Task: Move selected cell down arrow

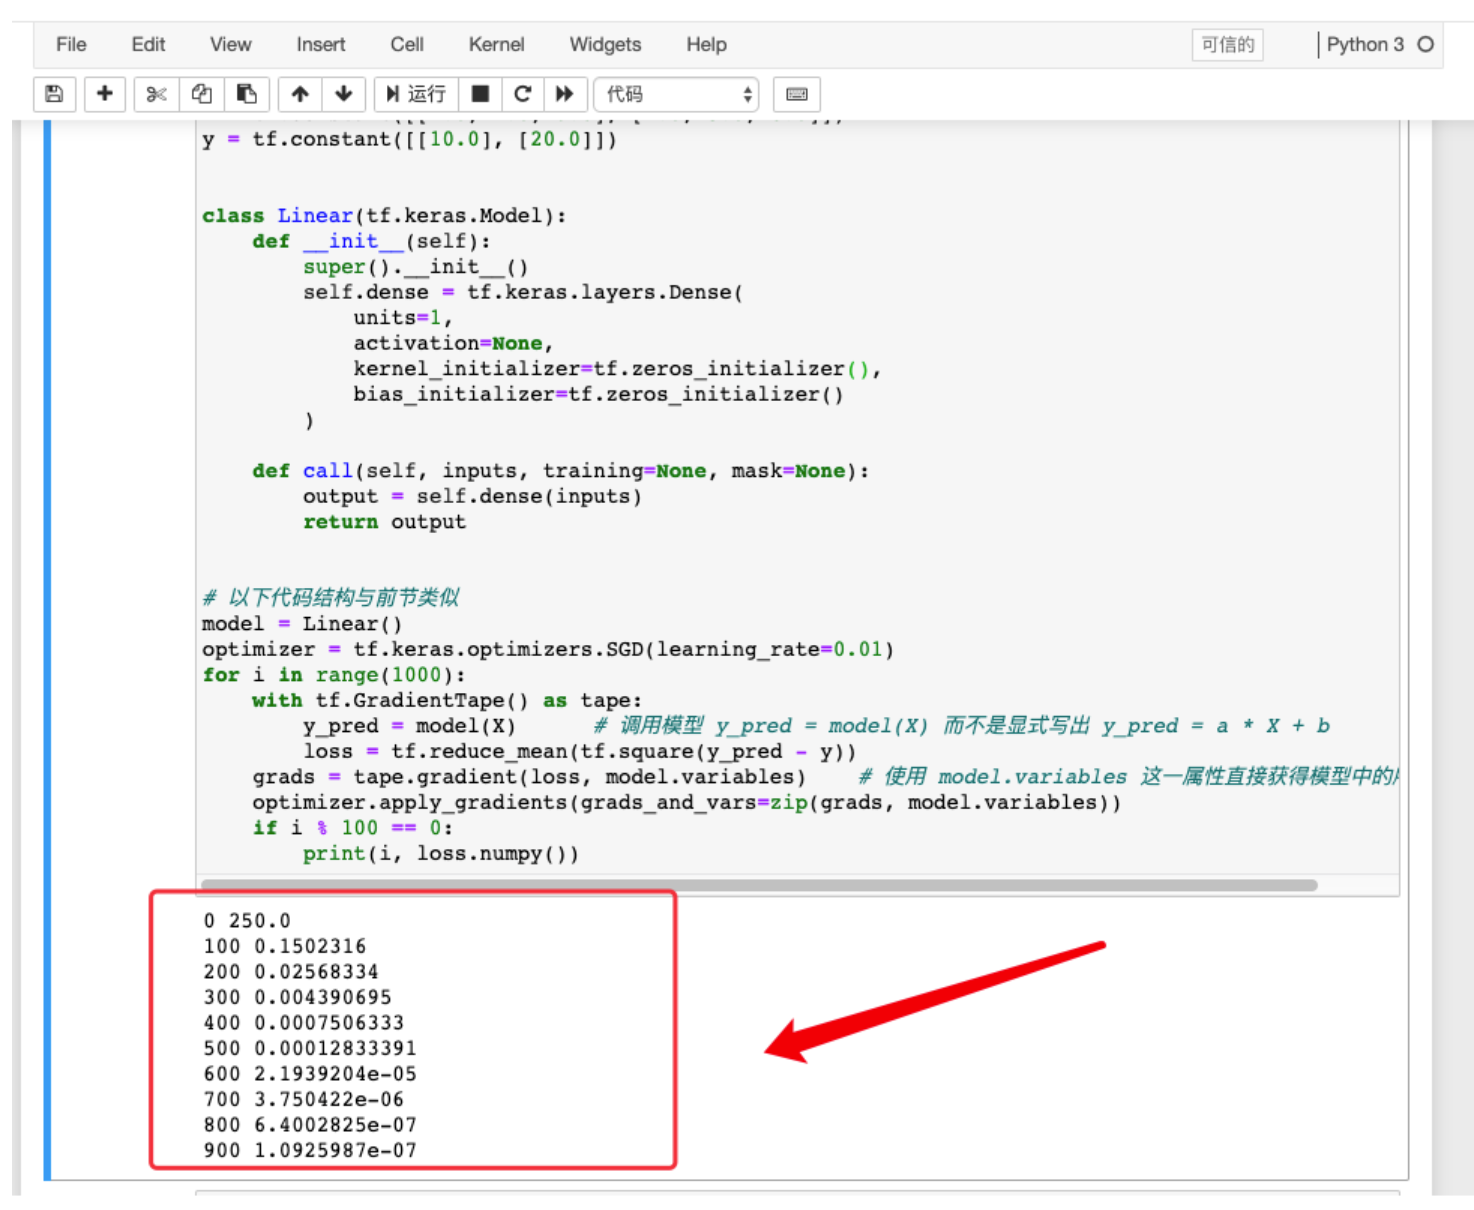Action: (x=344, y=94)
